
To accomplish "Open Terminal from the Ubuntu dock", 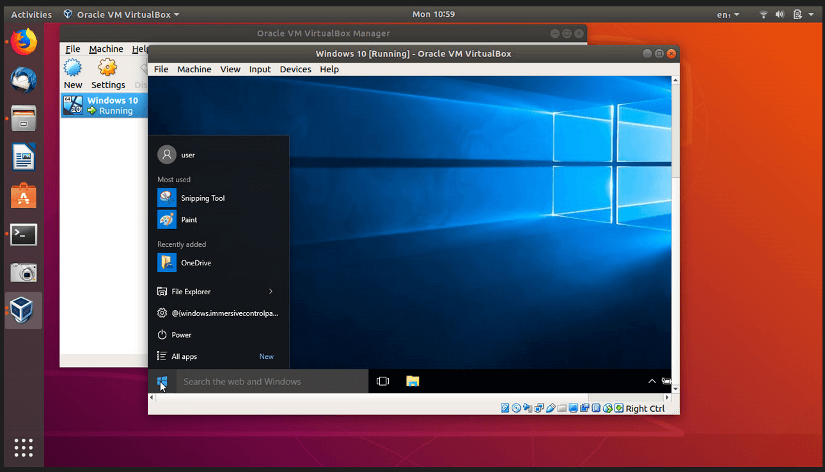I will 24,234.
